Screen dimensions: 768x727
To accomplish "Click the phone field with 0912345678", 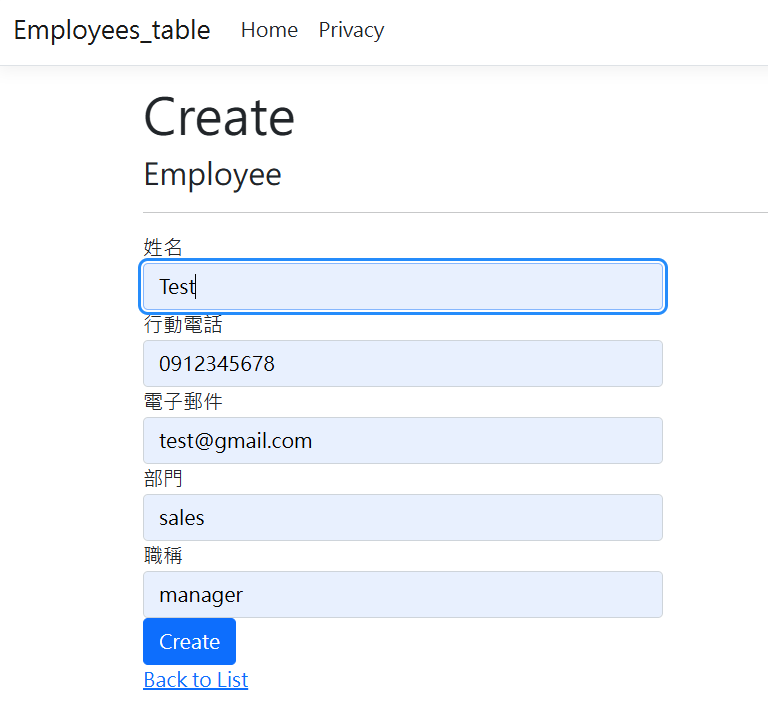I will click(x=402, y=364).
